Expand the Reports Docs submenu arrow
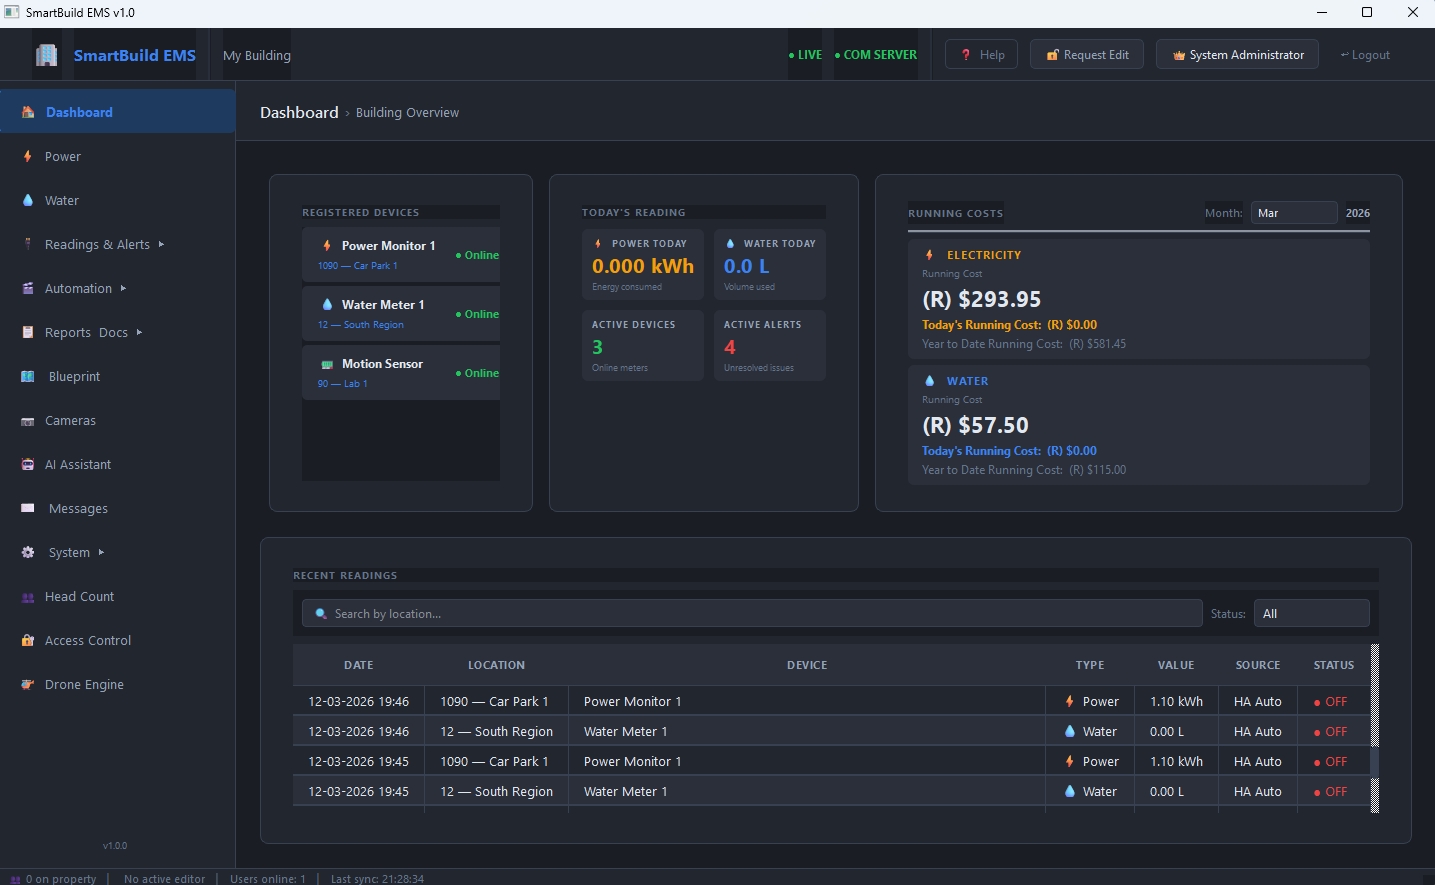 [139, 332]
